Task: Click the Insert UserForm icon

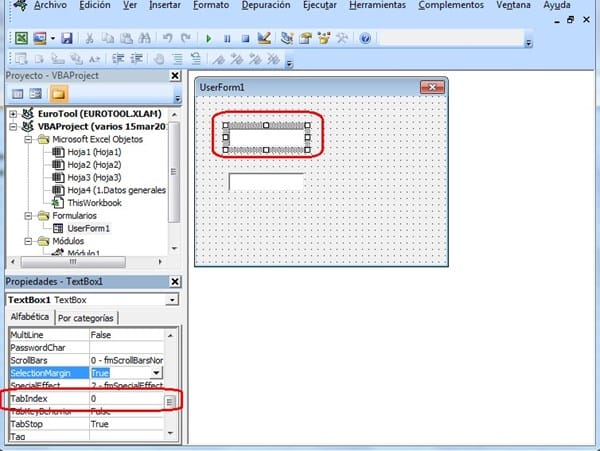Action: coord(40,38)
